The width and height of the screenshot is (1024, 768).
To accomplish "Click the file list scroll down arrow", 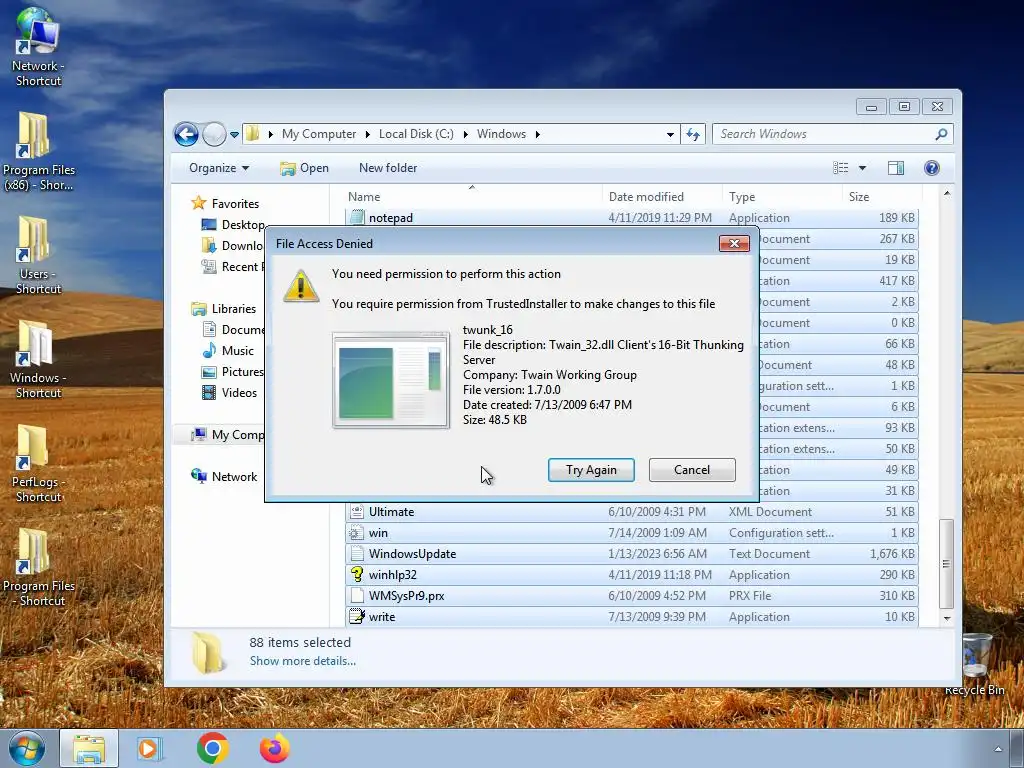I will (x=947, y=618).
